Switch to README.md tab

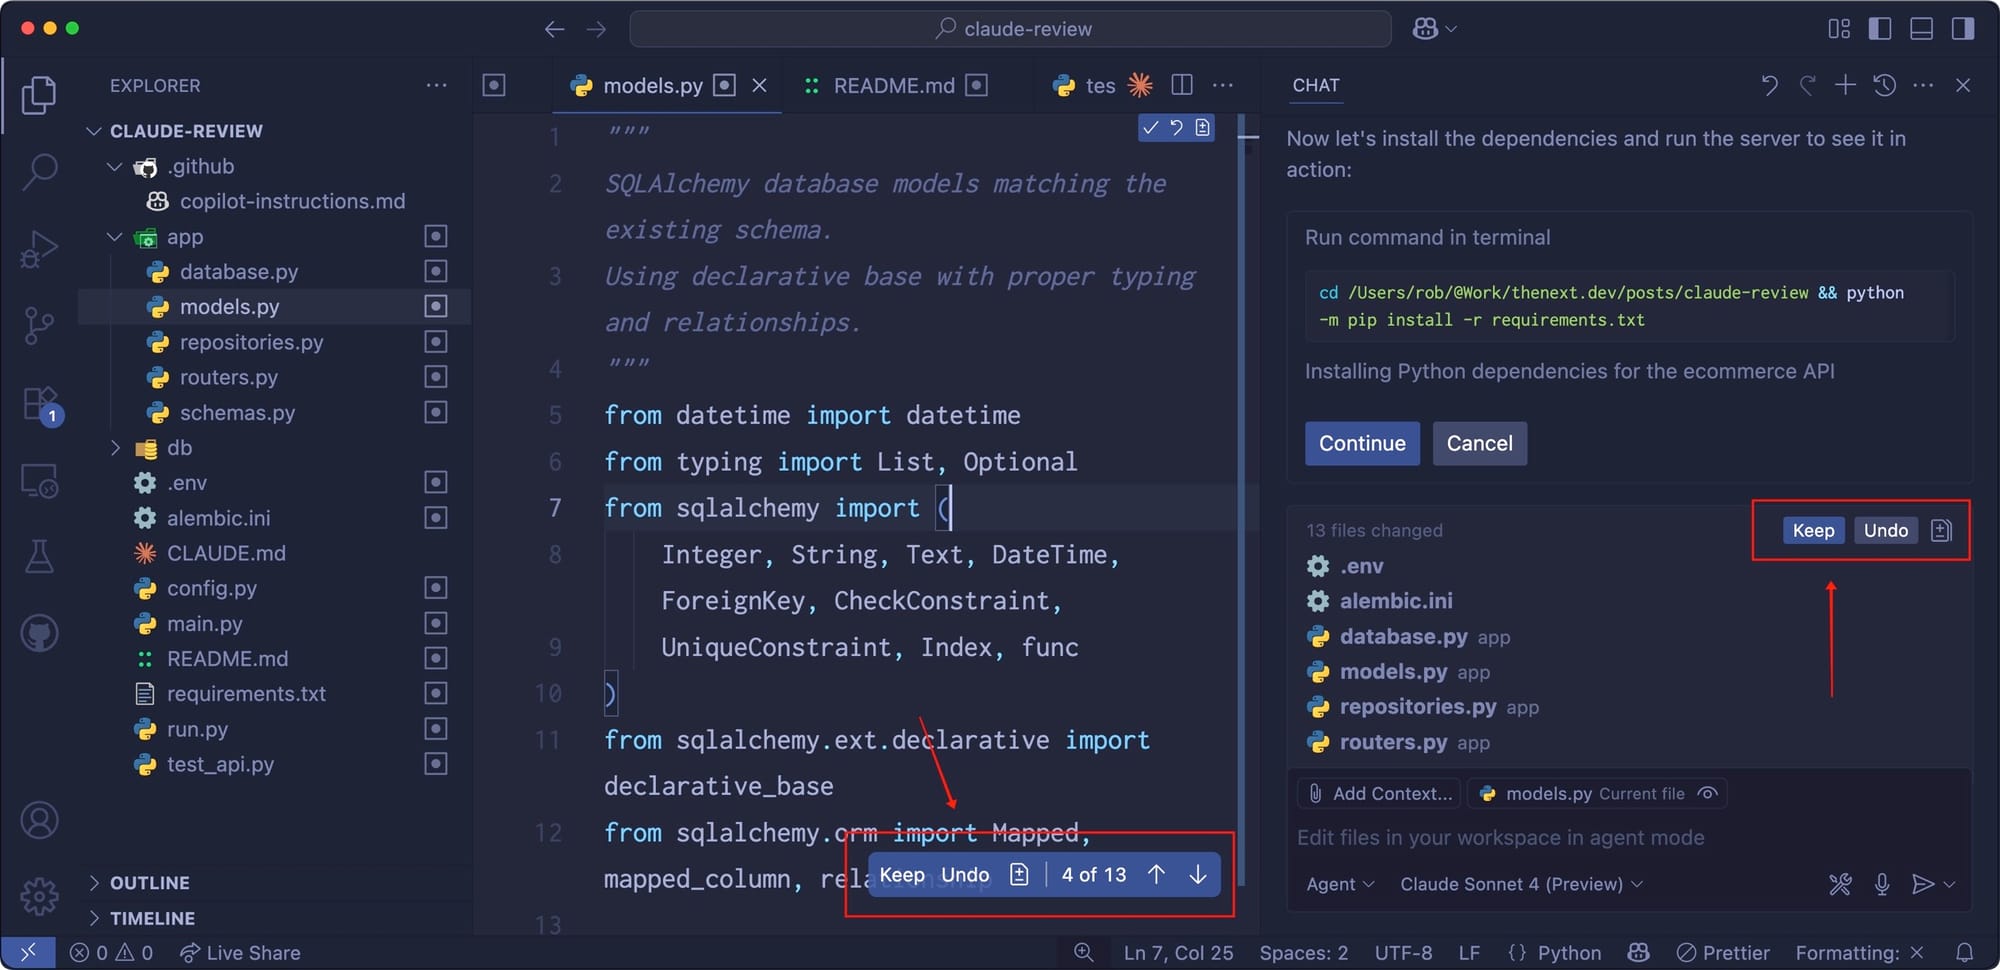click(893, 86)
